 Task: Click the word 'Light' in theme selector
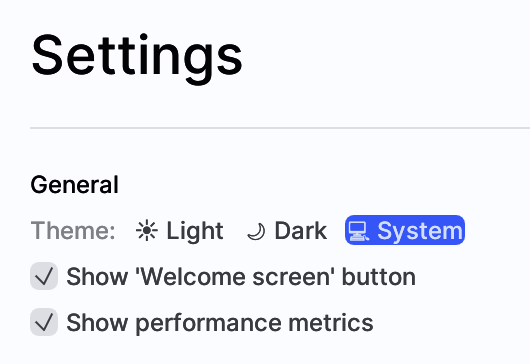click(x=195, y=231)
